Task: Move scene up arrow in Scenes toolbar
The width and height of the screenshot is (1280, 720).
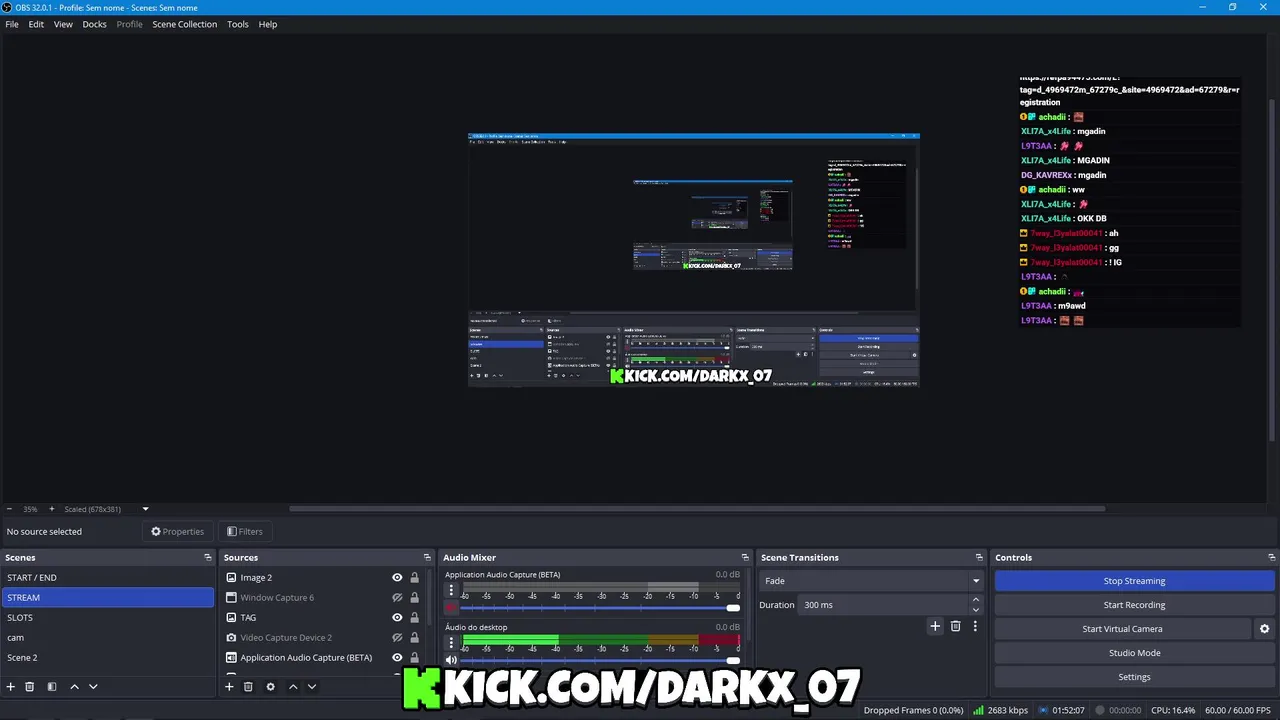Action: coord(74,687)
